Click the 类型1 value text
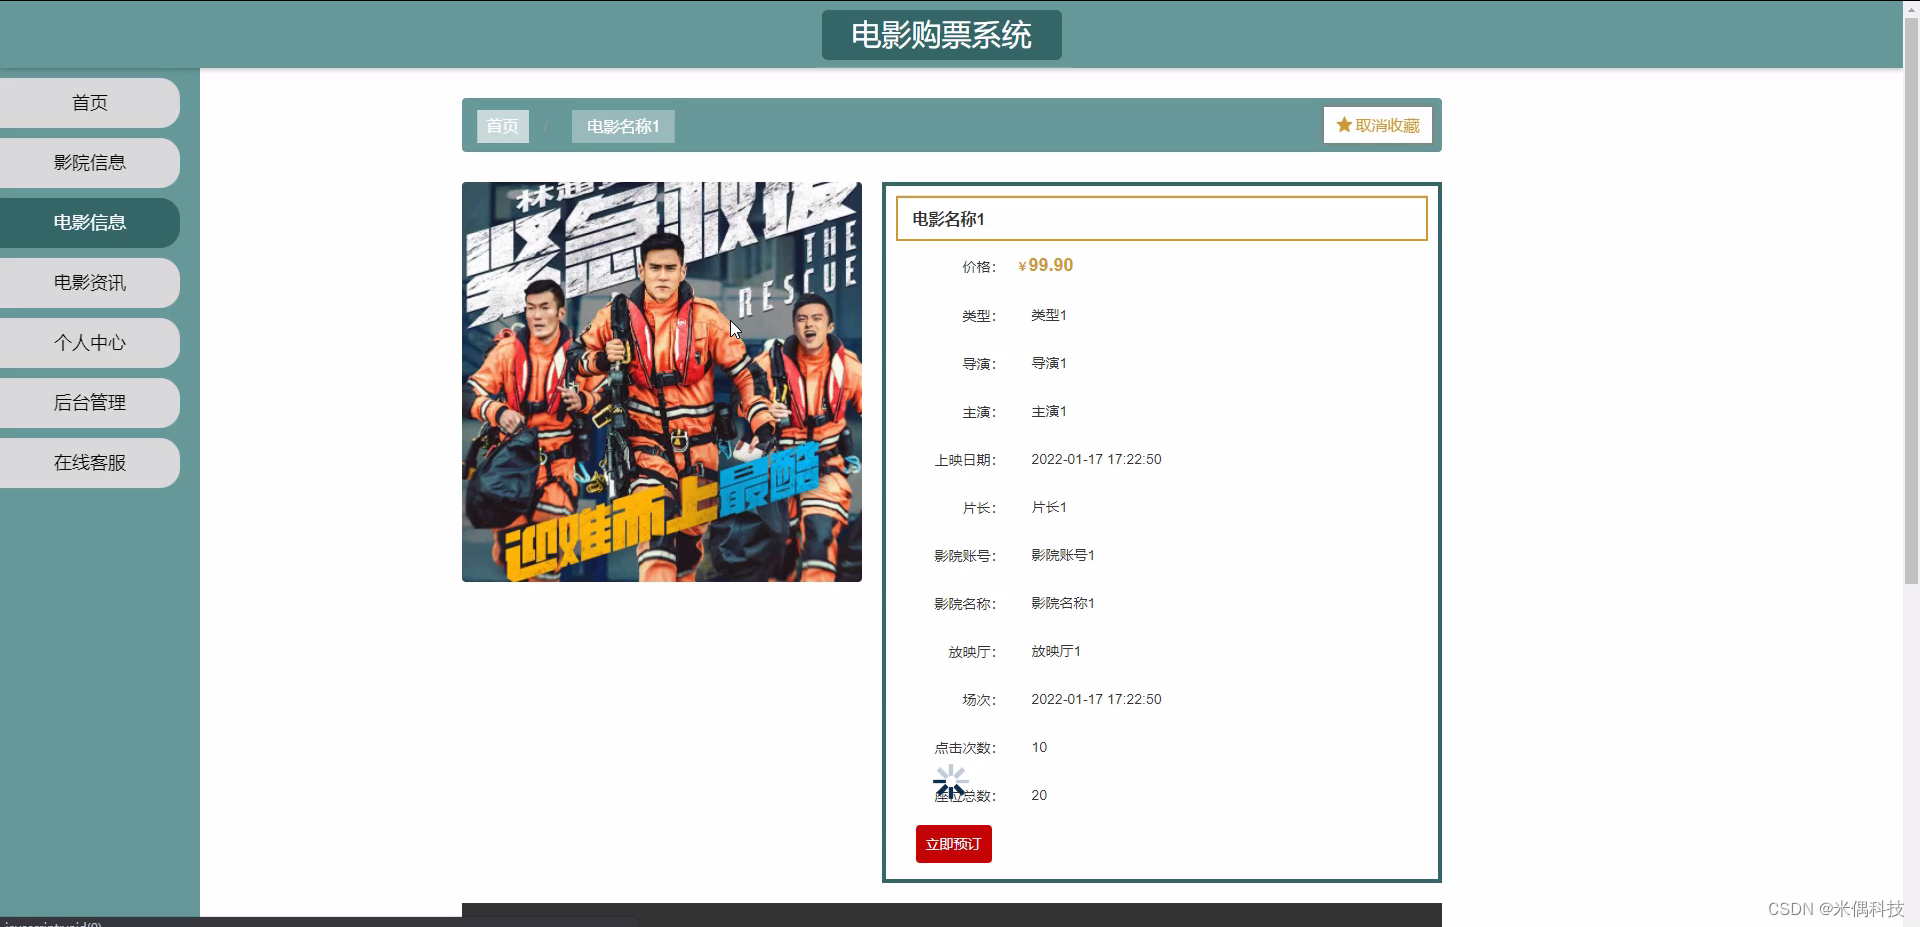The height and width of the screenshot is (927, 1920). (1049, 315)
